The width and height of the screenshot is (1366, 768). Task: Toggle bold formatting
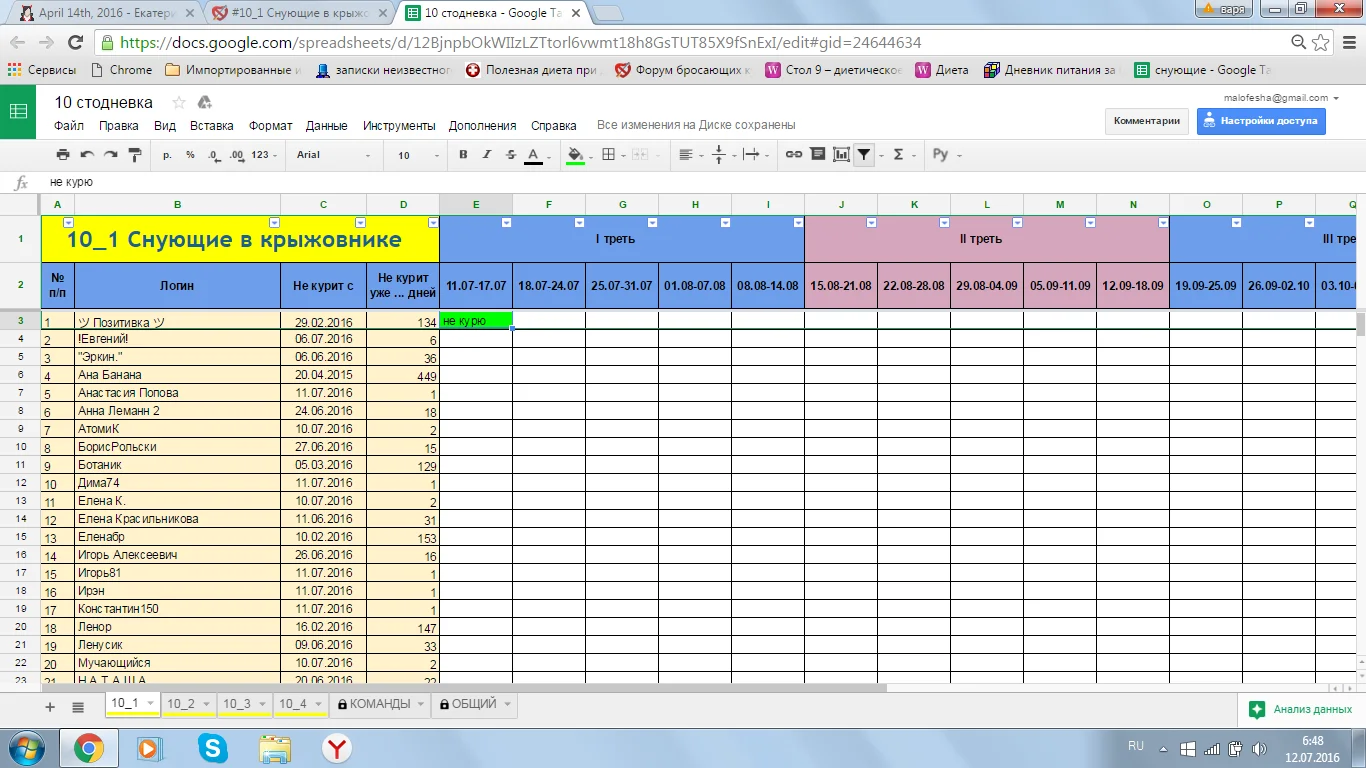point(463,155)
